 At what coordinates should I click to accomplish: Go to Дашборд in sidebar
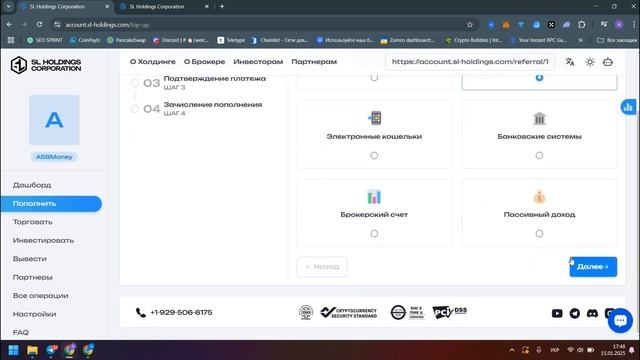(x=32, y=185)
